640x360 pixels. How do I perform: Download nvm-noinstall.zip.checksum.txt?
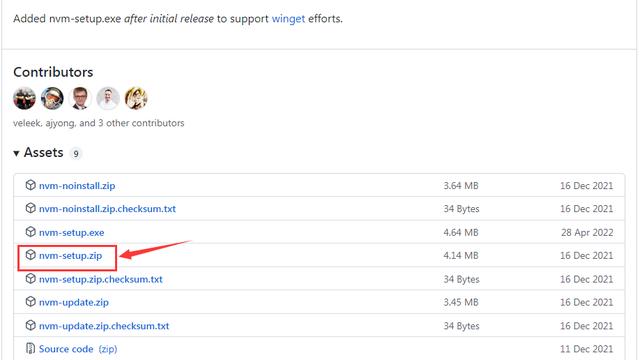pyautogui.click(x=107, y=209)
